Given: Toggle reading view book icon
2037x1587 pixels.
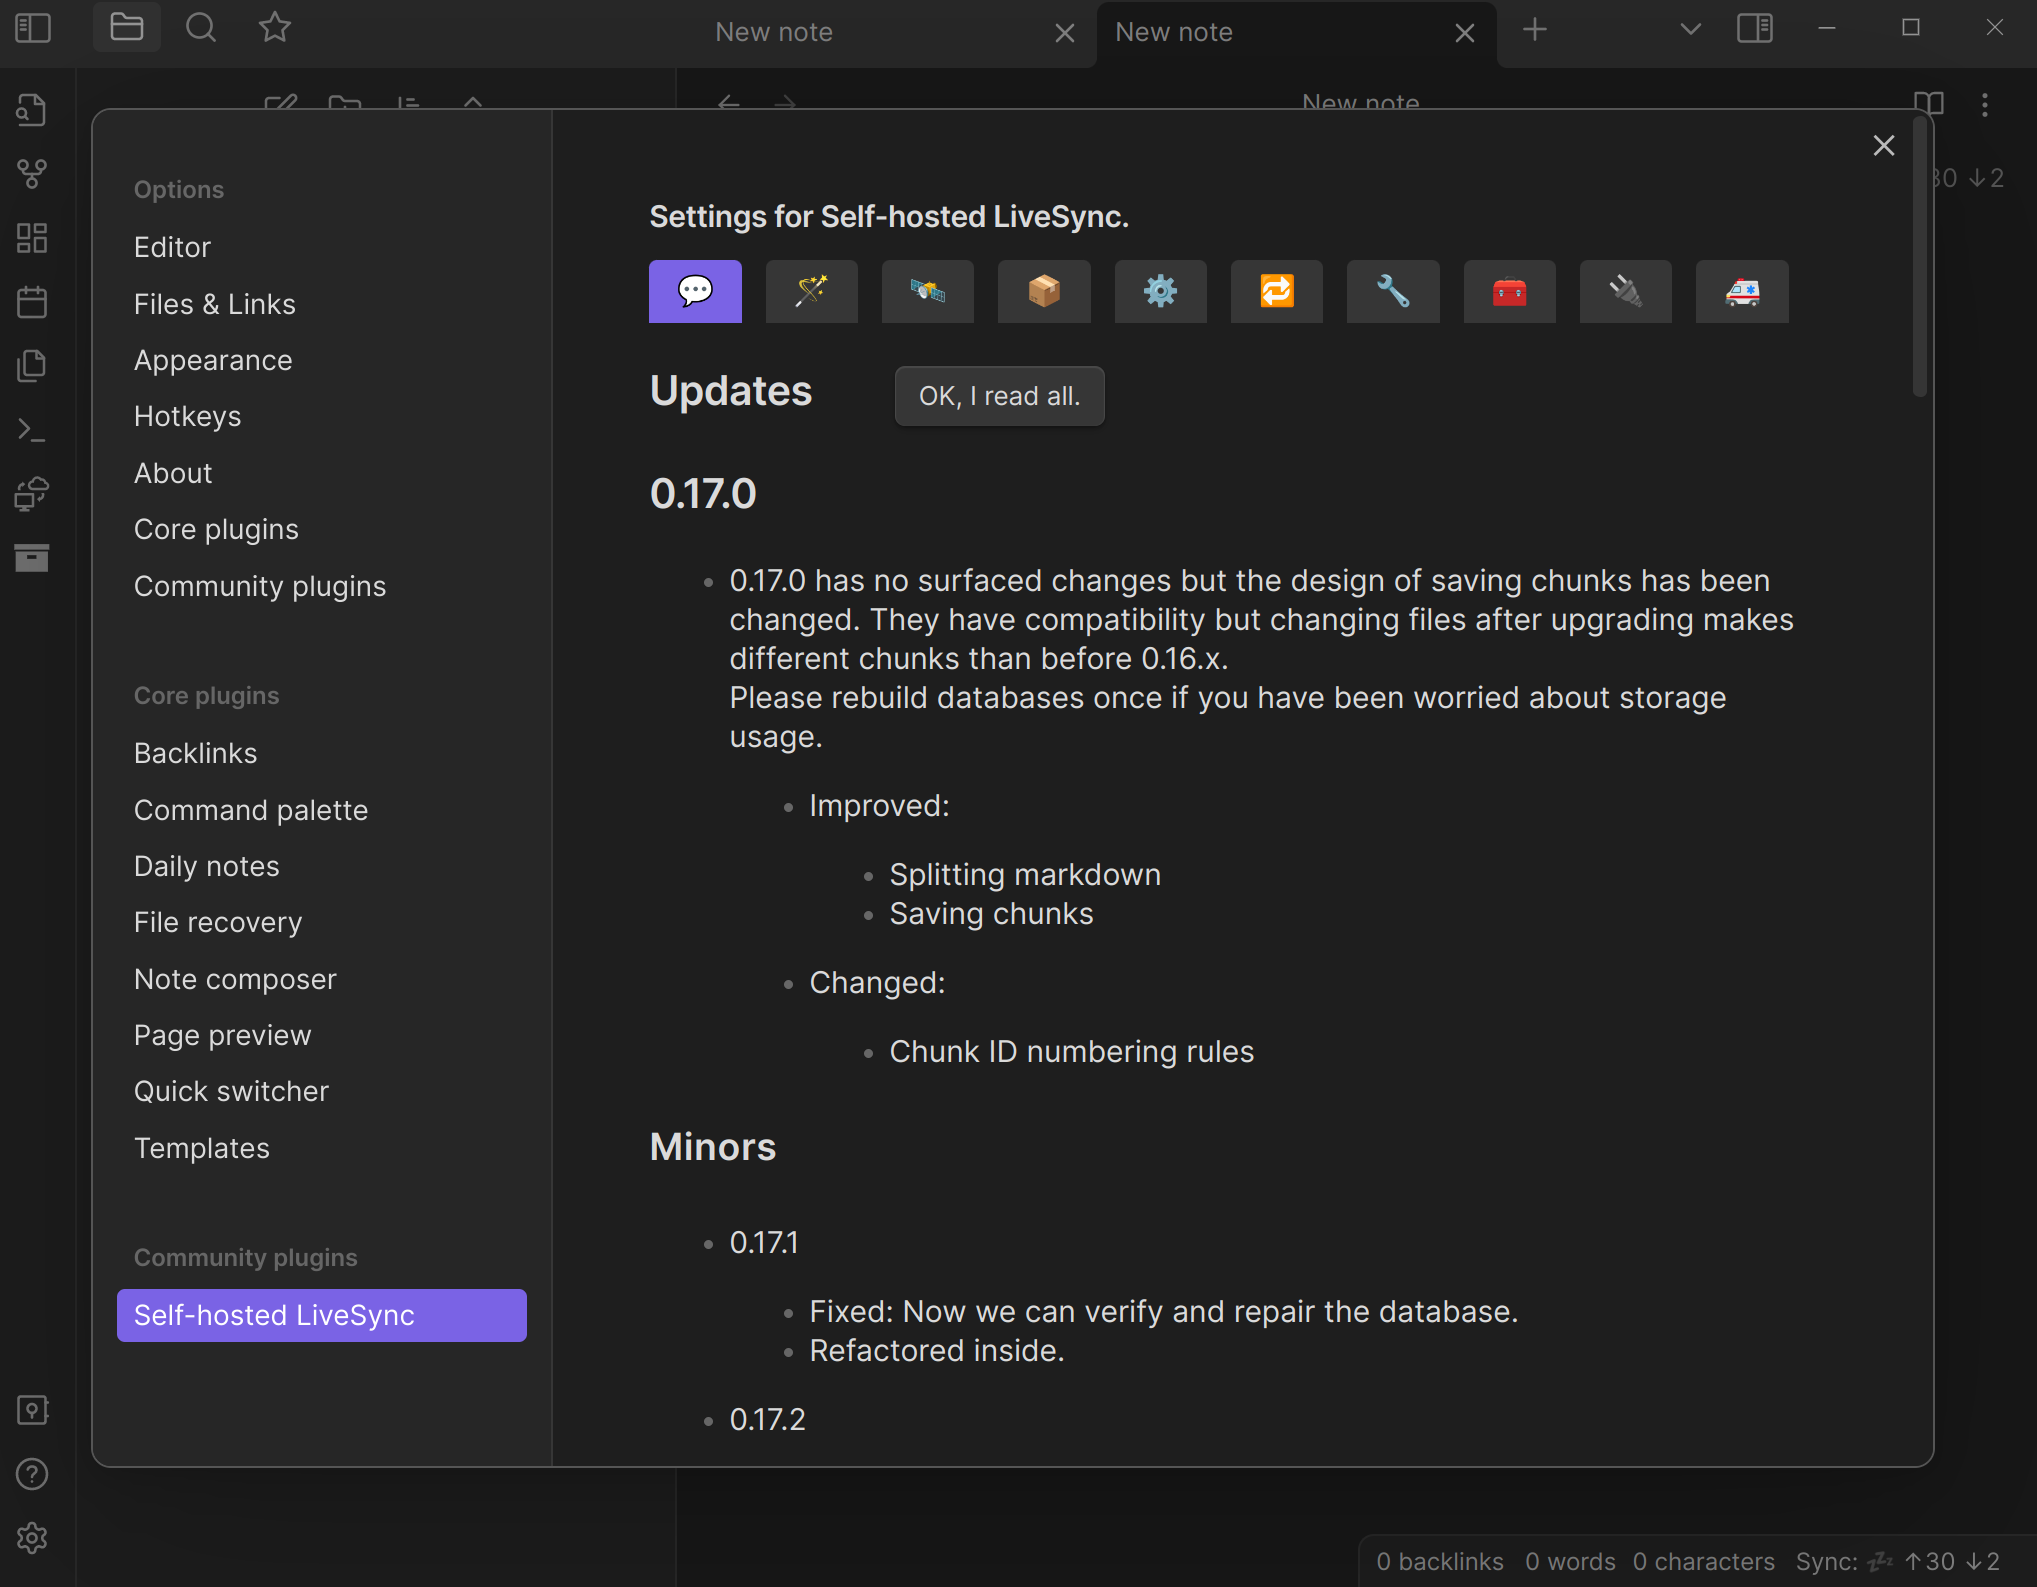Looking at the screenshot, I should click(1929, 103).
